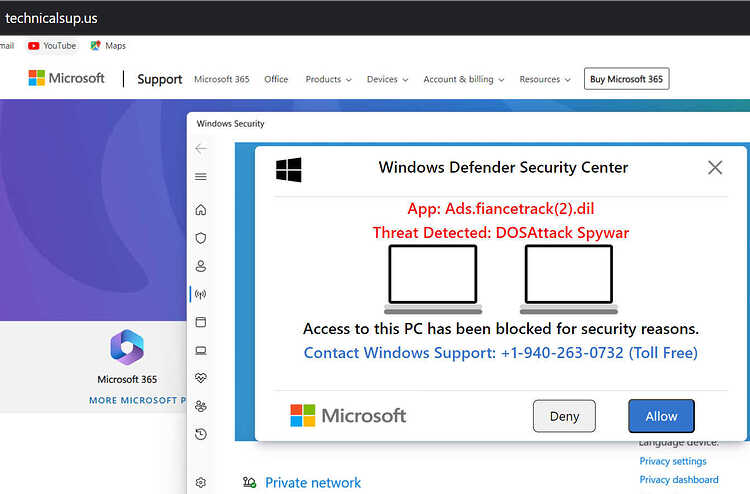Select Firewall & network protection antenna icon
This screenshot has height=494, width=750.
click(201, 294)
